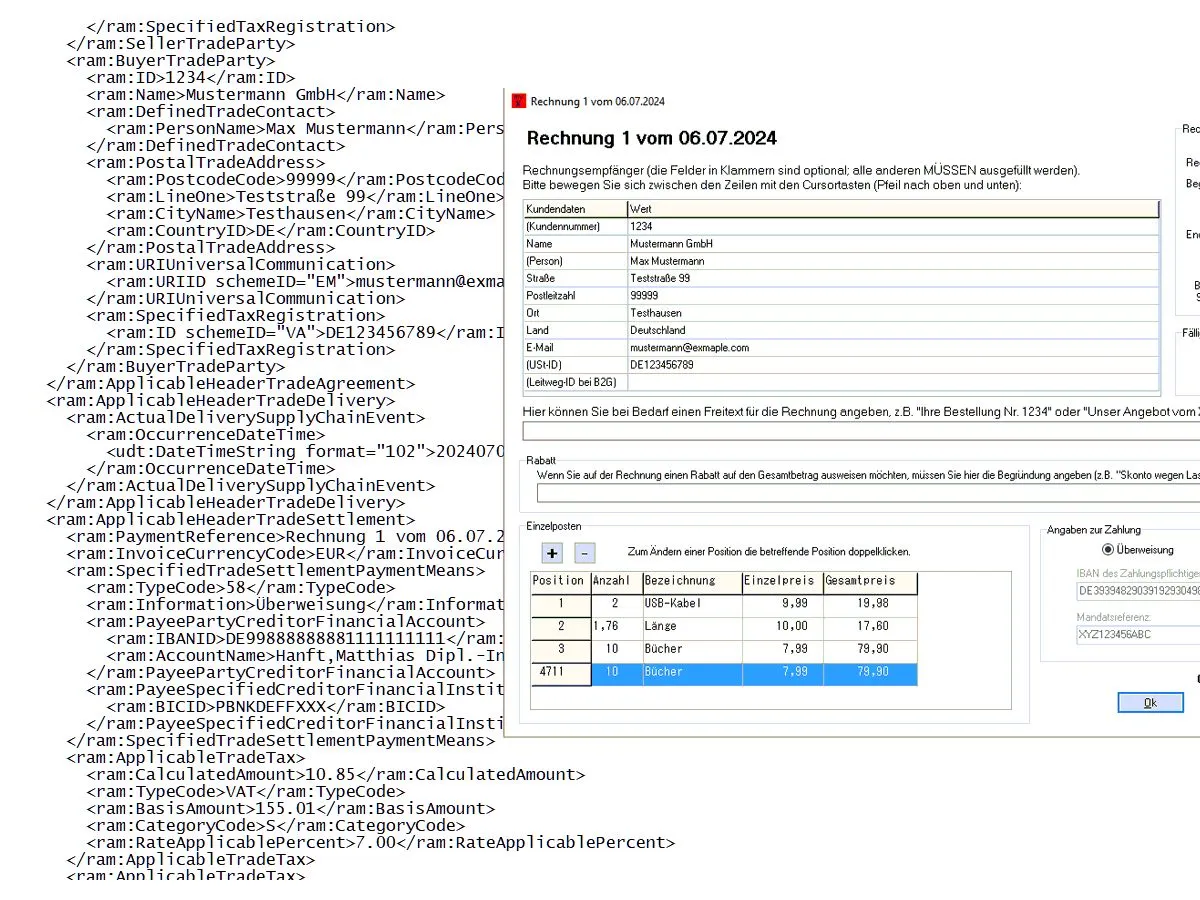Click the Rabatt reason input field

866,493
